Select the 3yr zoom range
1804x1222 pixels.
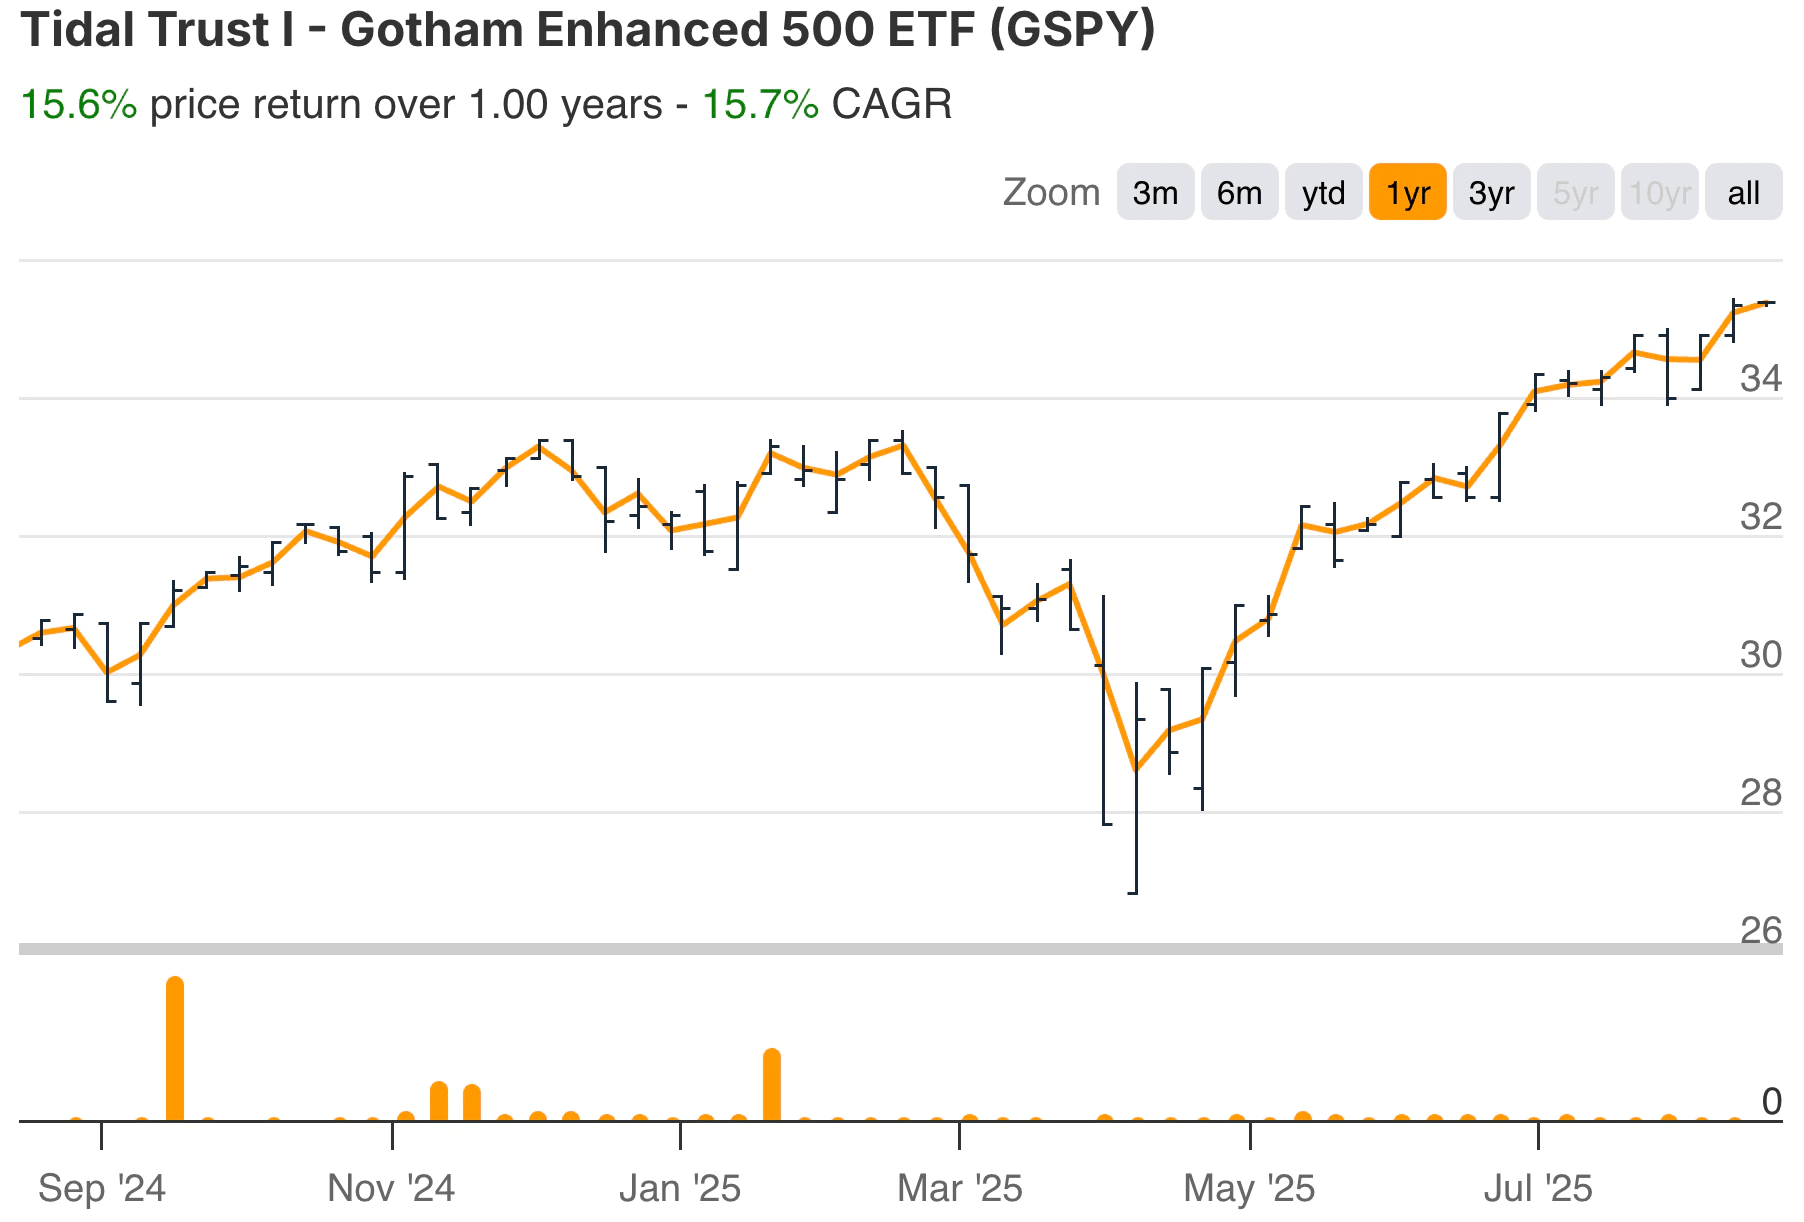(1491, 193)
